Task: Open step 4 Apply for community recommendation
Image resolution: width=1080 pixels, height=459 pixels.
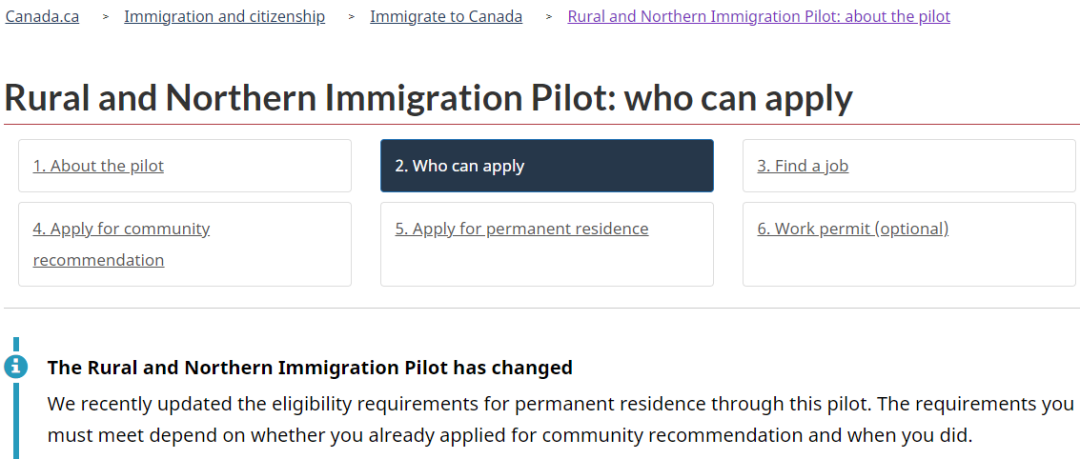Action: pos(185,244)
